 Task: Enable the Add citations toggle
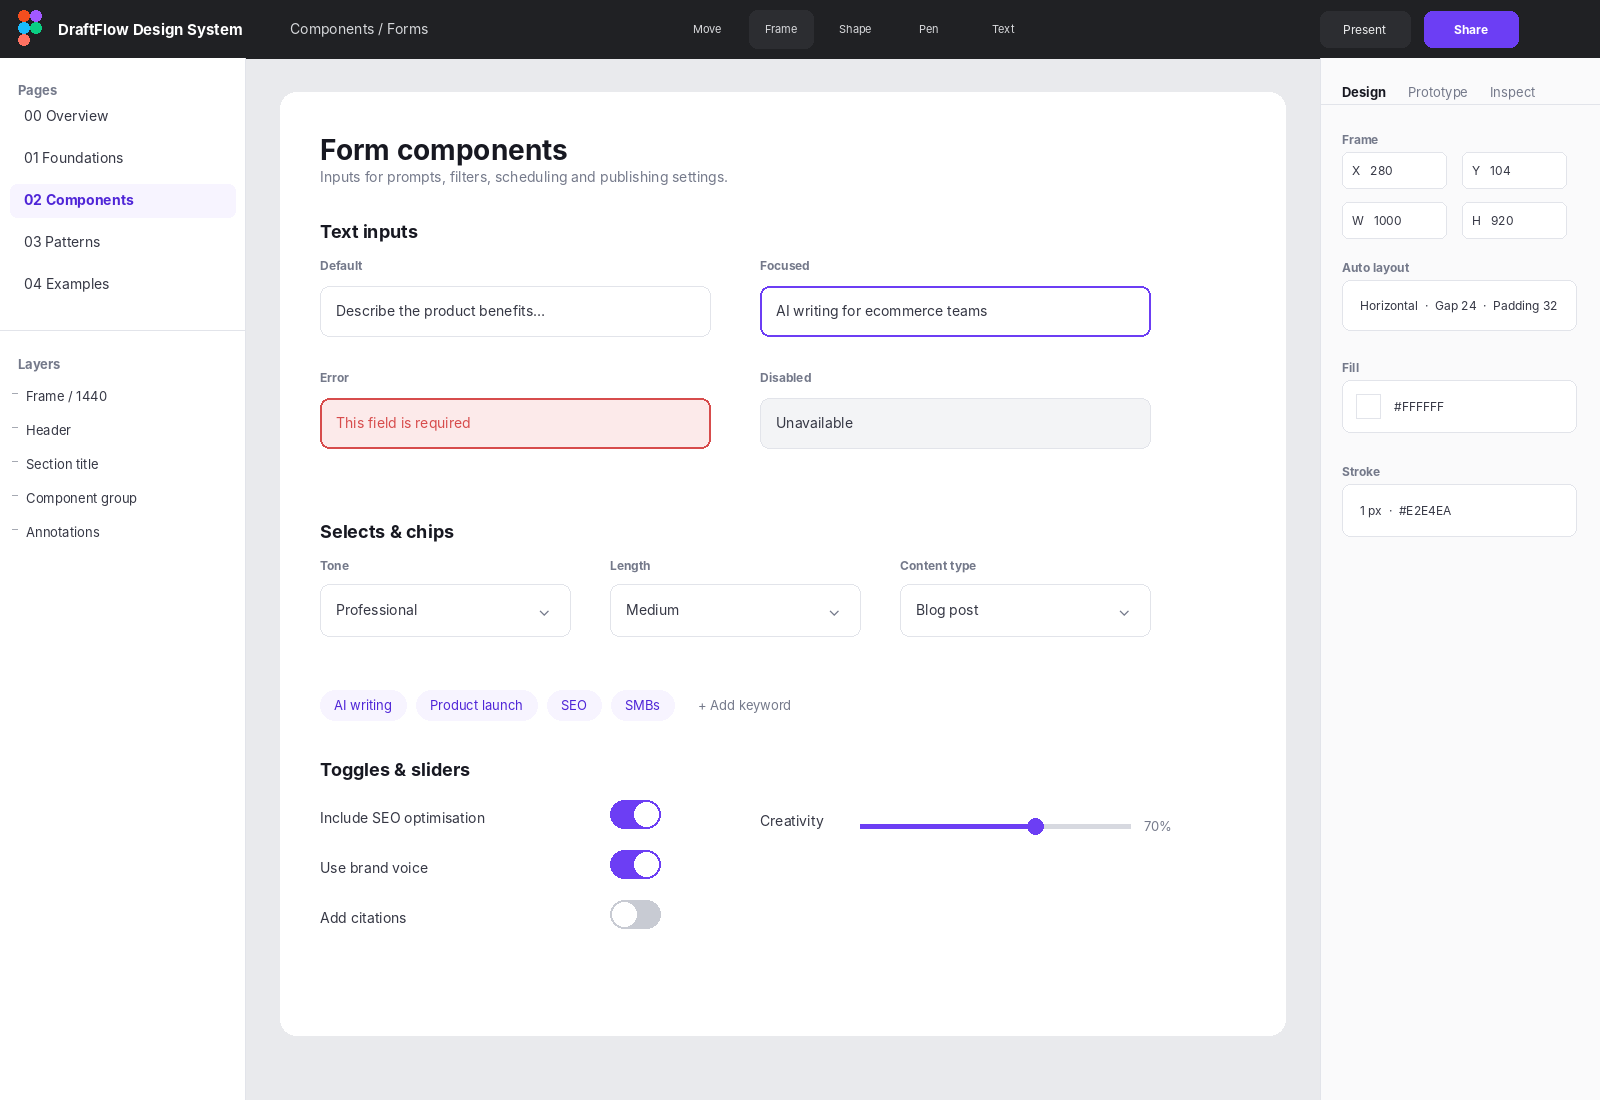[x=635, y=915]
